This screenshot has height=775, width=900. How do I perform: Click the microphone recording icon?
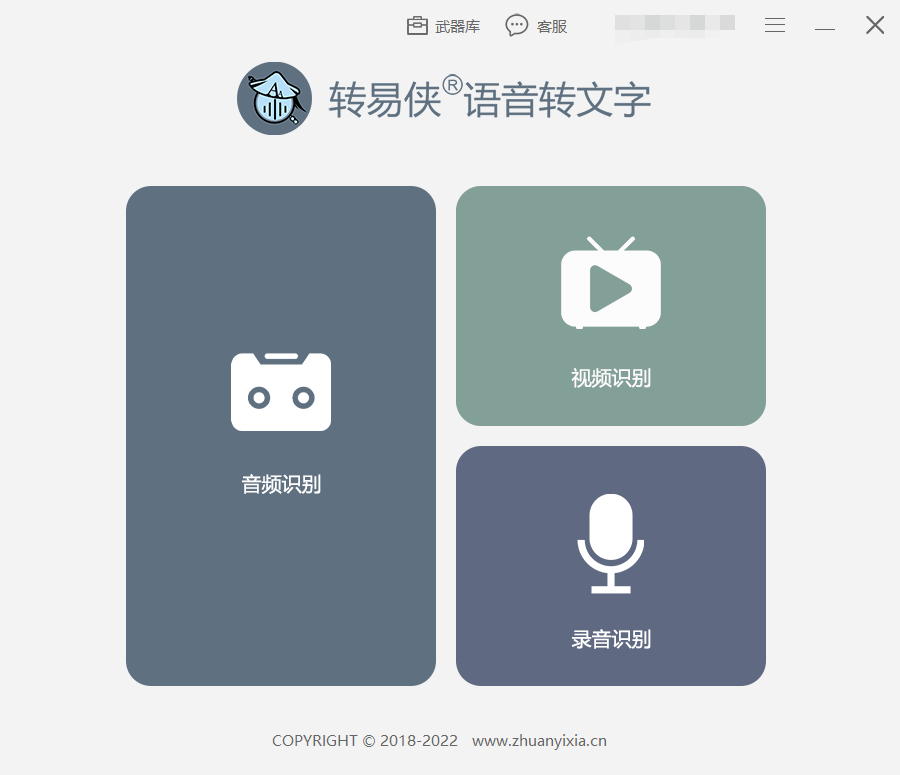point(611,544)
